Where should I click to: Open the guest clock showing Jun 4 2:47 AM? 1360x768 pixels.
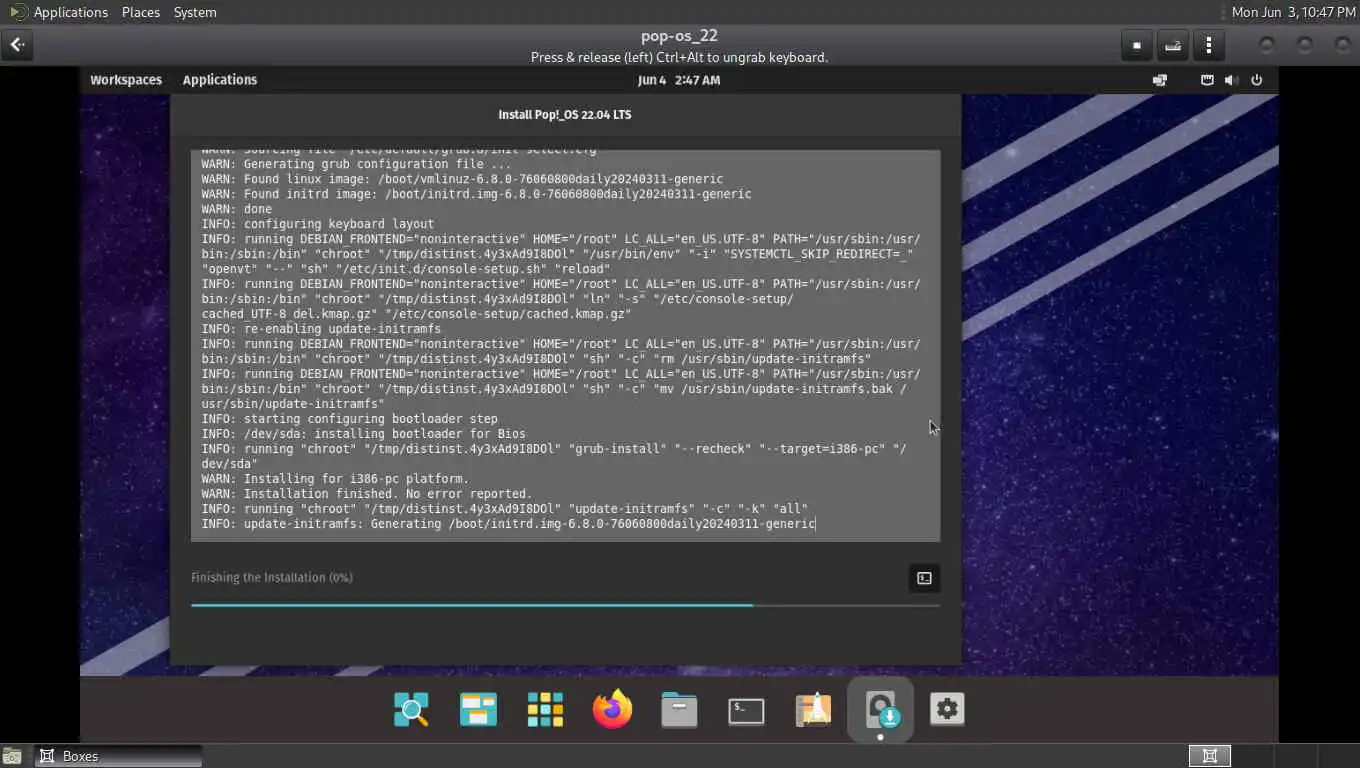679,80
